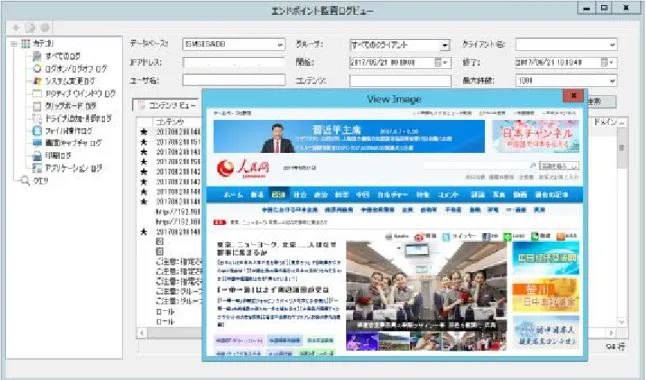Expand the 終了 date picker arrow
This screenshot has width=646, height=380.
click(612, 63)
